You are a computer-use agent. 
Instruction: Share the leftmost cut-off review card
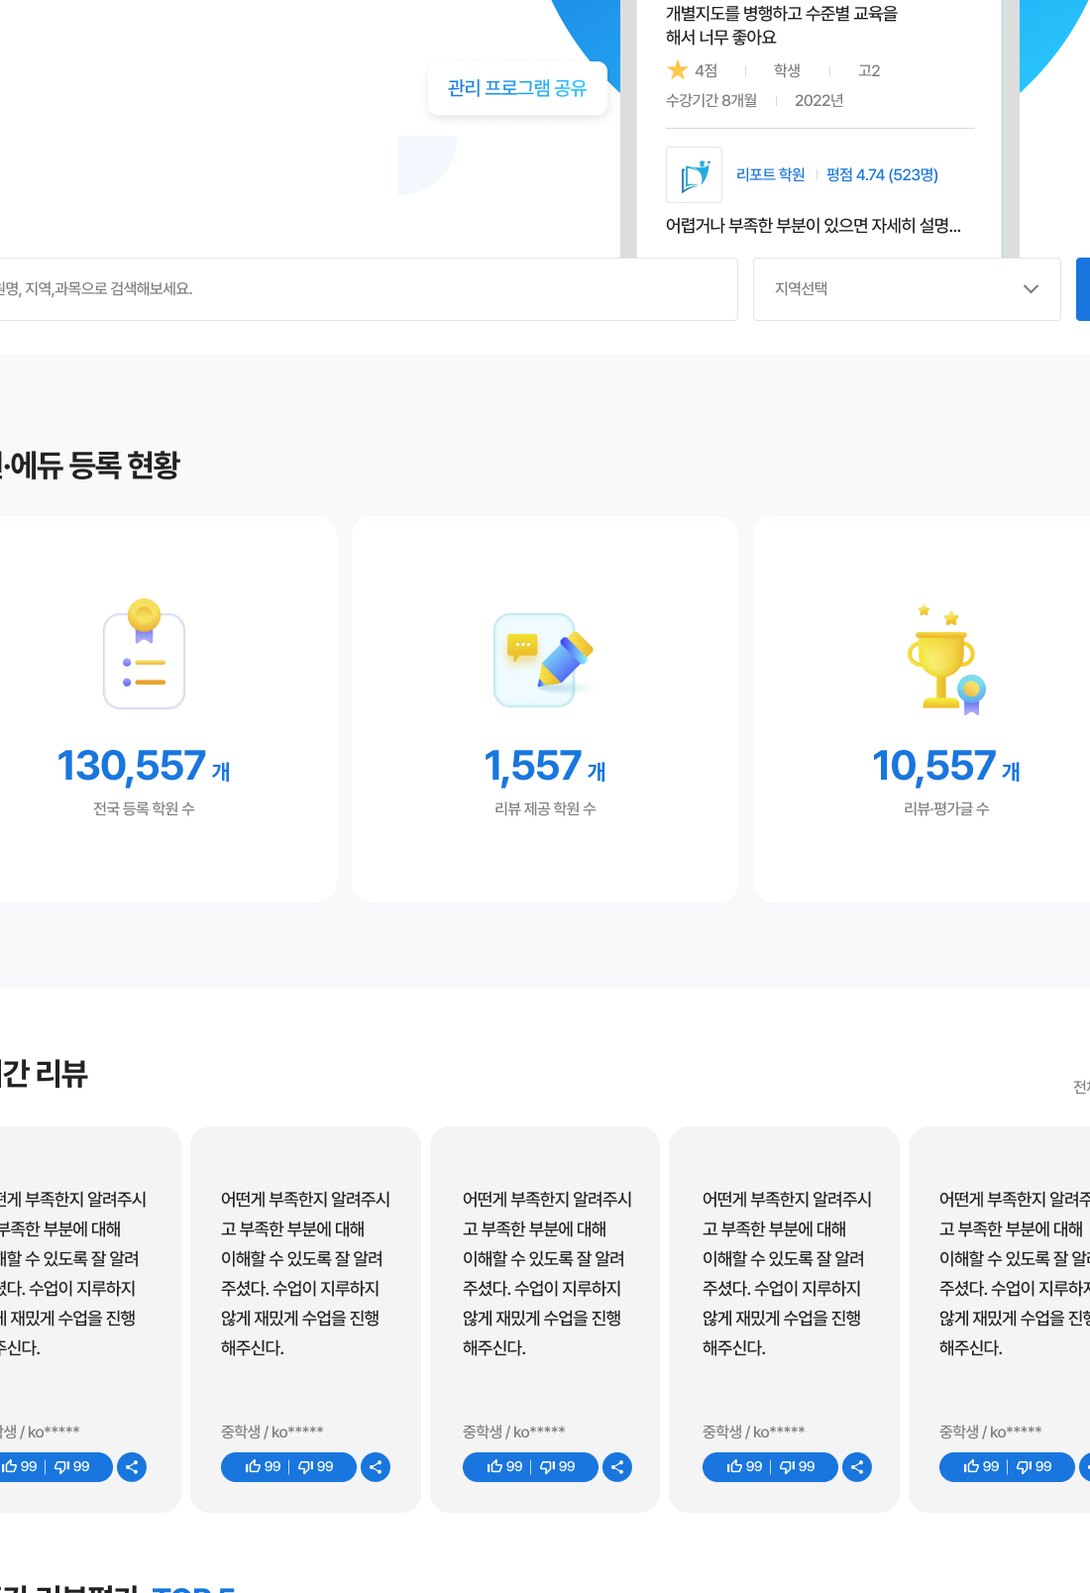pos(132,1467)
